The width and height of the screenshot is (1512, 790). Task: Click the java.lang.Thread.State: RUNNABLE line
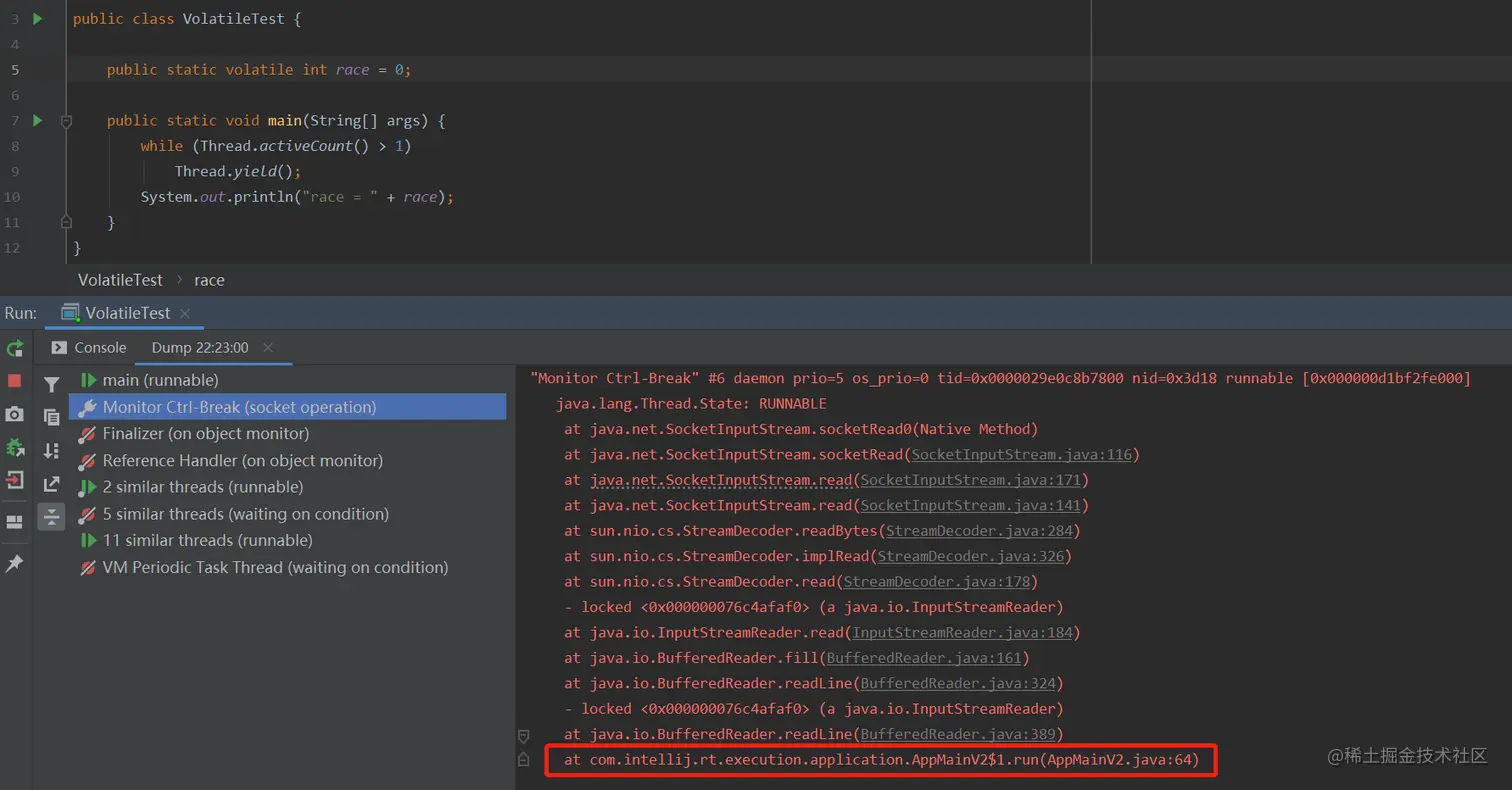[x=691, y=404]
